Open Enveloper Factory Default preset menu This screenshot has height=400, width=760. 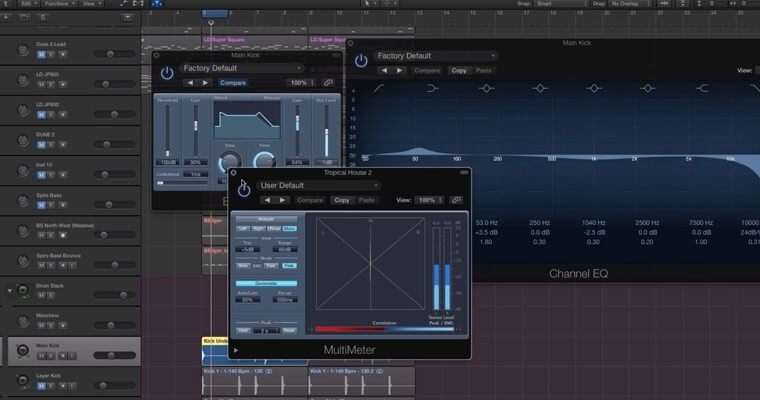coord(242,68)
